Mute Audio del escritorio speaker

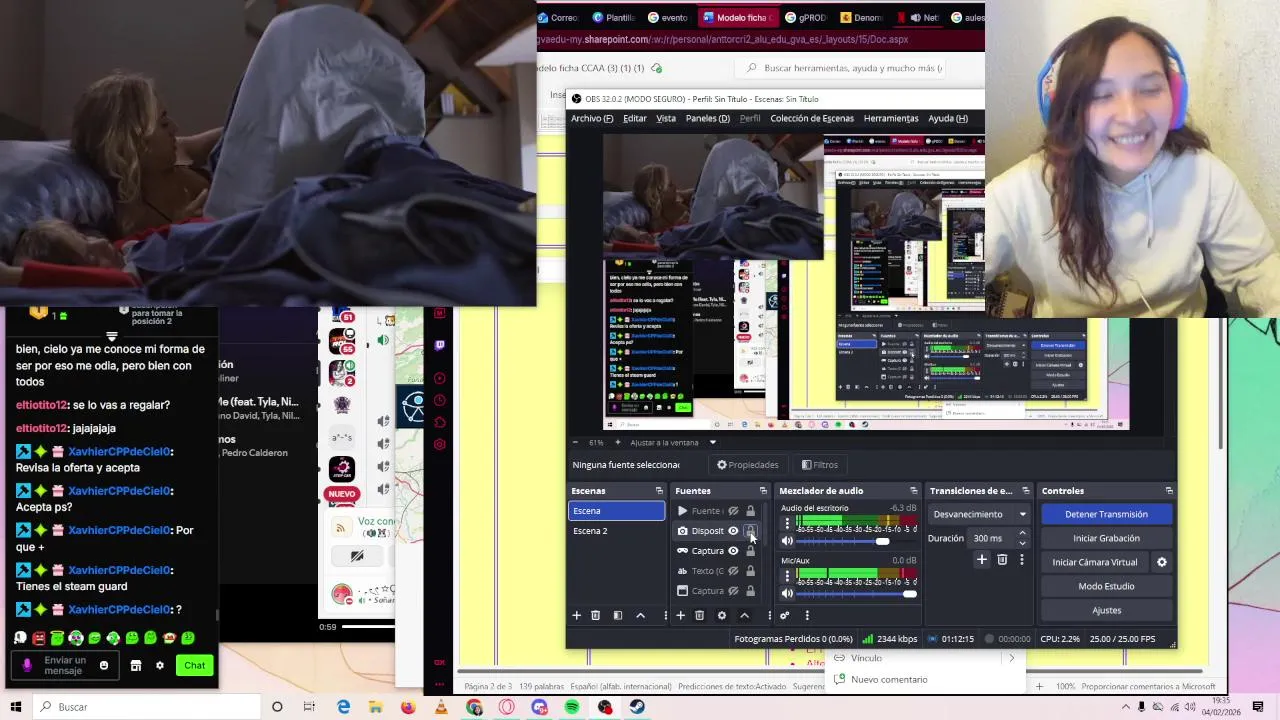click(787, 541)
